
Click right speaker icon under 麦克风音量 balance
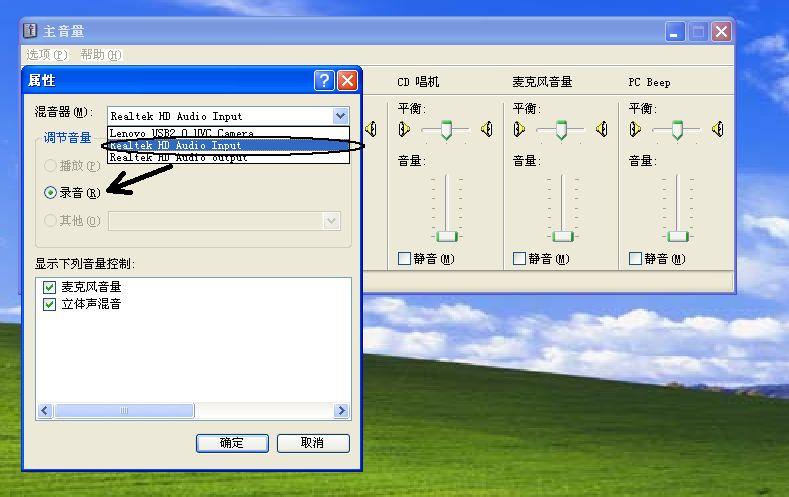pos(602,129)
